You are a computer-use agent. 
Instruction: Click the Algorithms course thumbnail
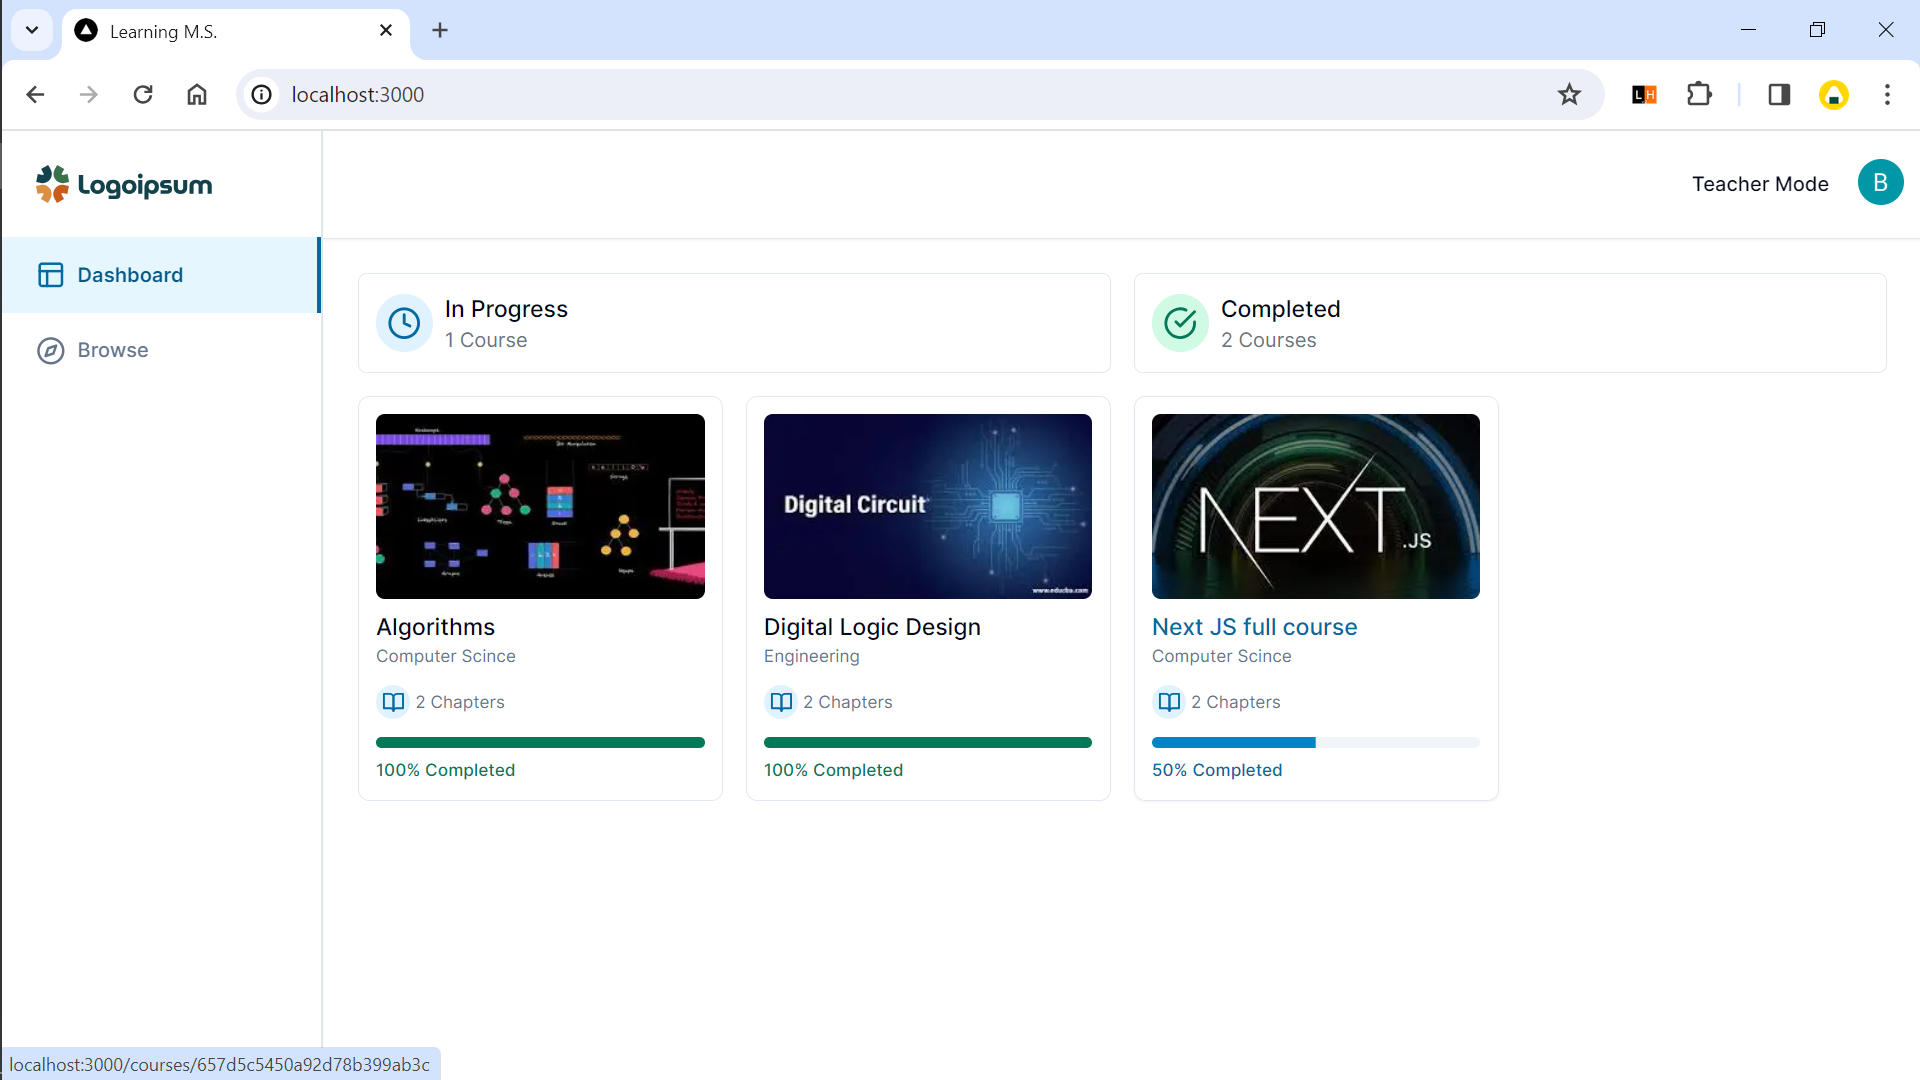540,506
